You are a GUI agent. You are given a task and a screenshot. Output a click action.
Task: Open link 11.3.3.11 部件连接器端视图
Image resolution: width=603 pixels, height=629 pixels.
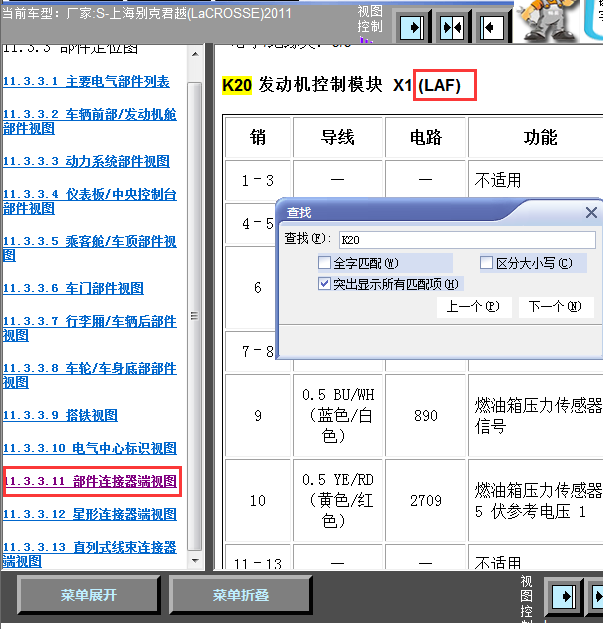[x=91, y=481]
